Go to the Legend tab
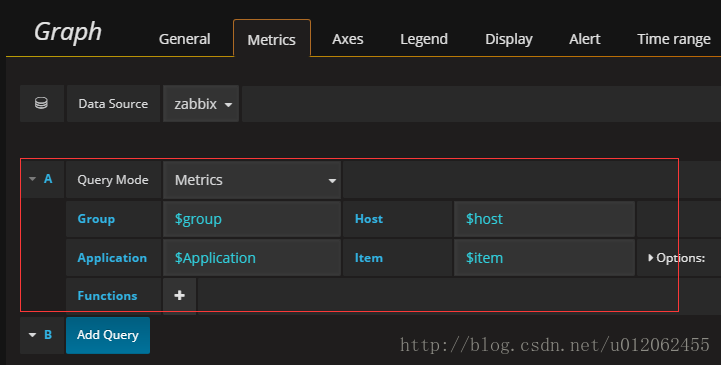The height and width of the screenshot is (365, 721). tap(424, 39)
